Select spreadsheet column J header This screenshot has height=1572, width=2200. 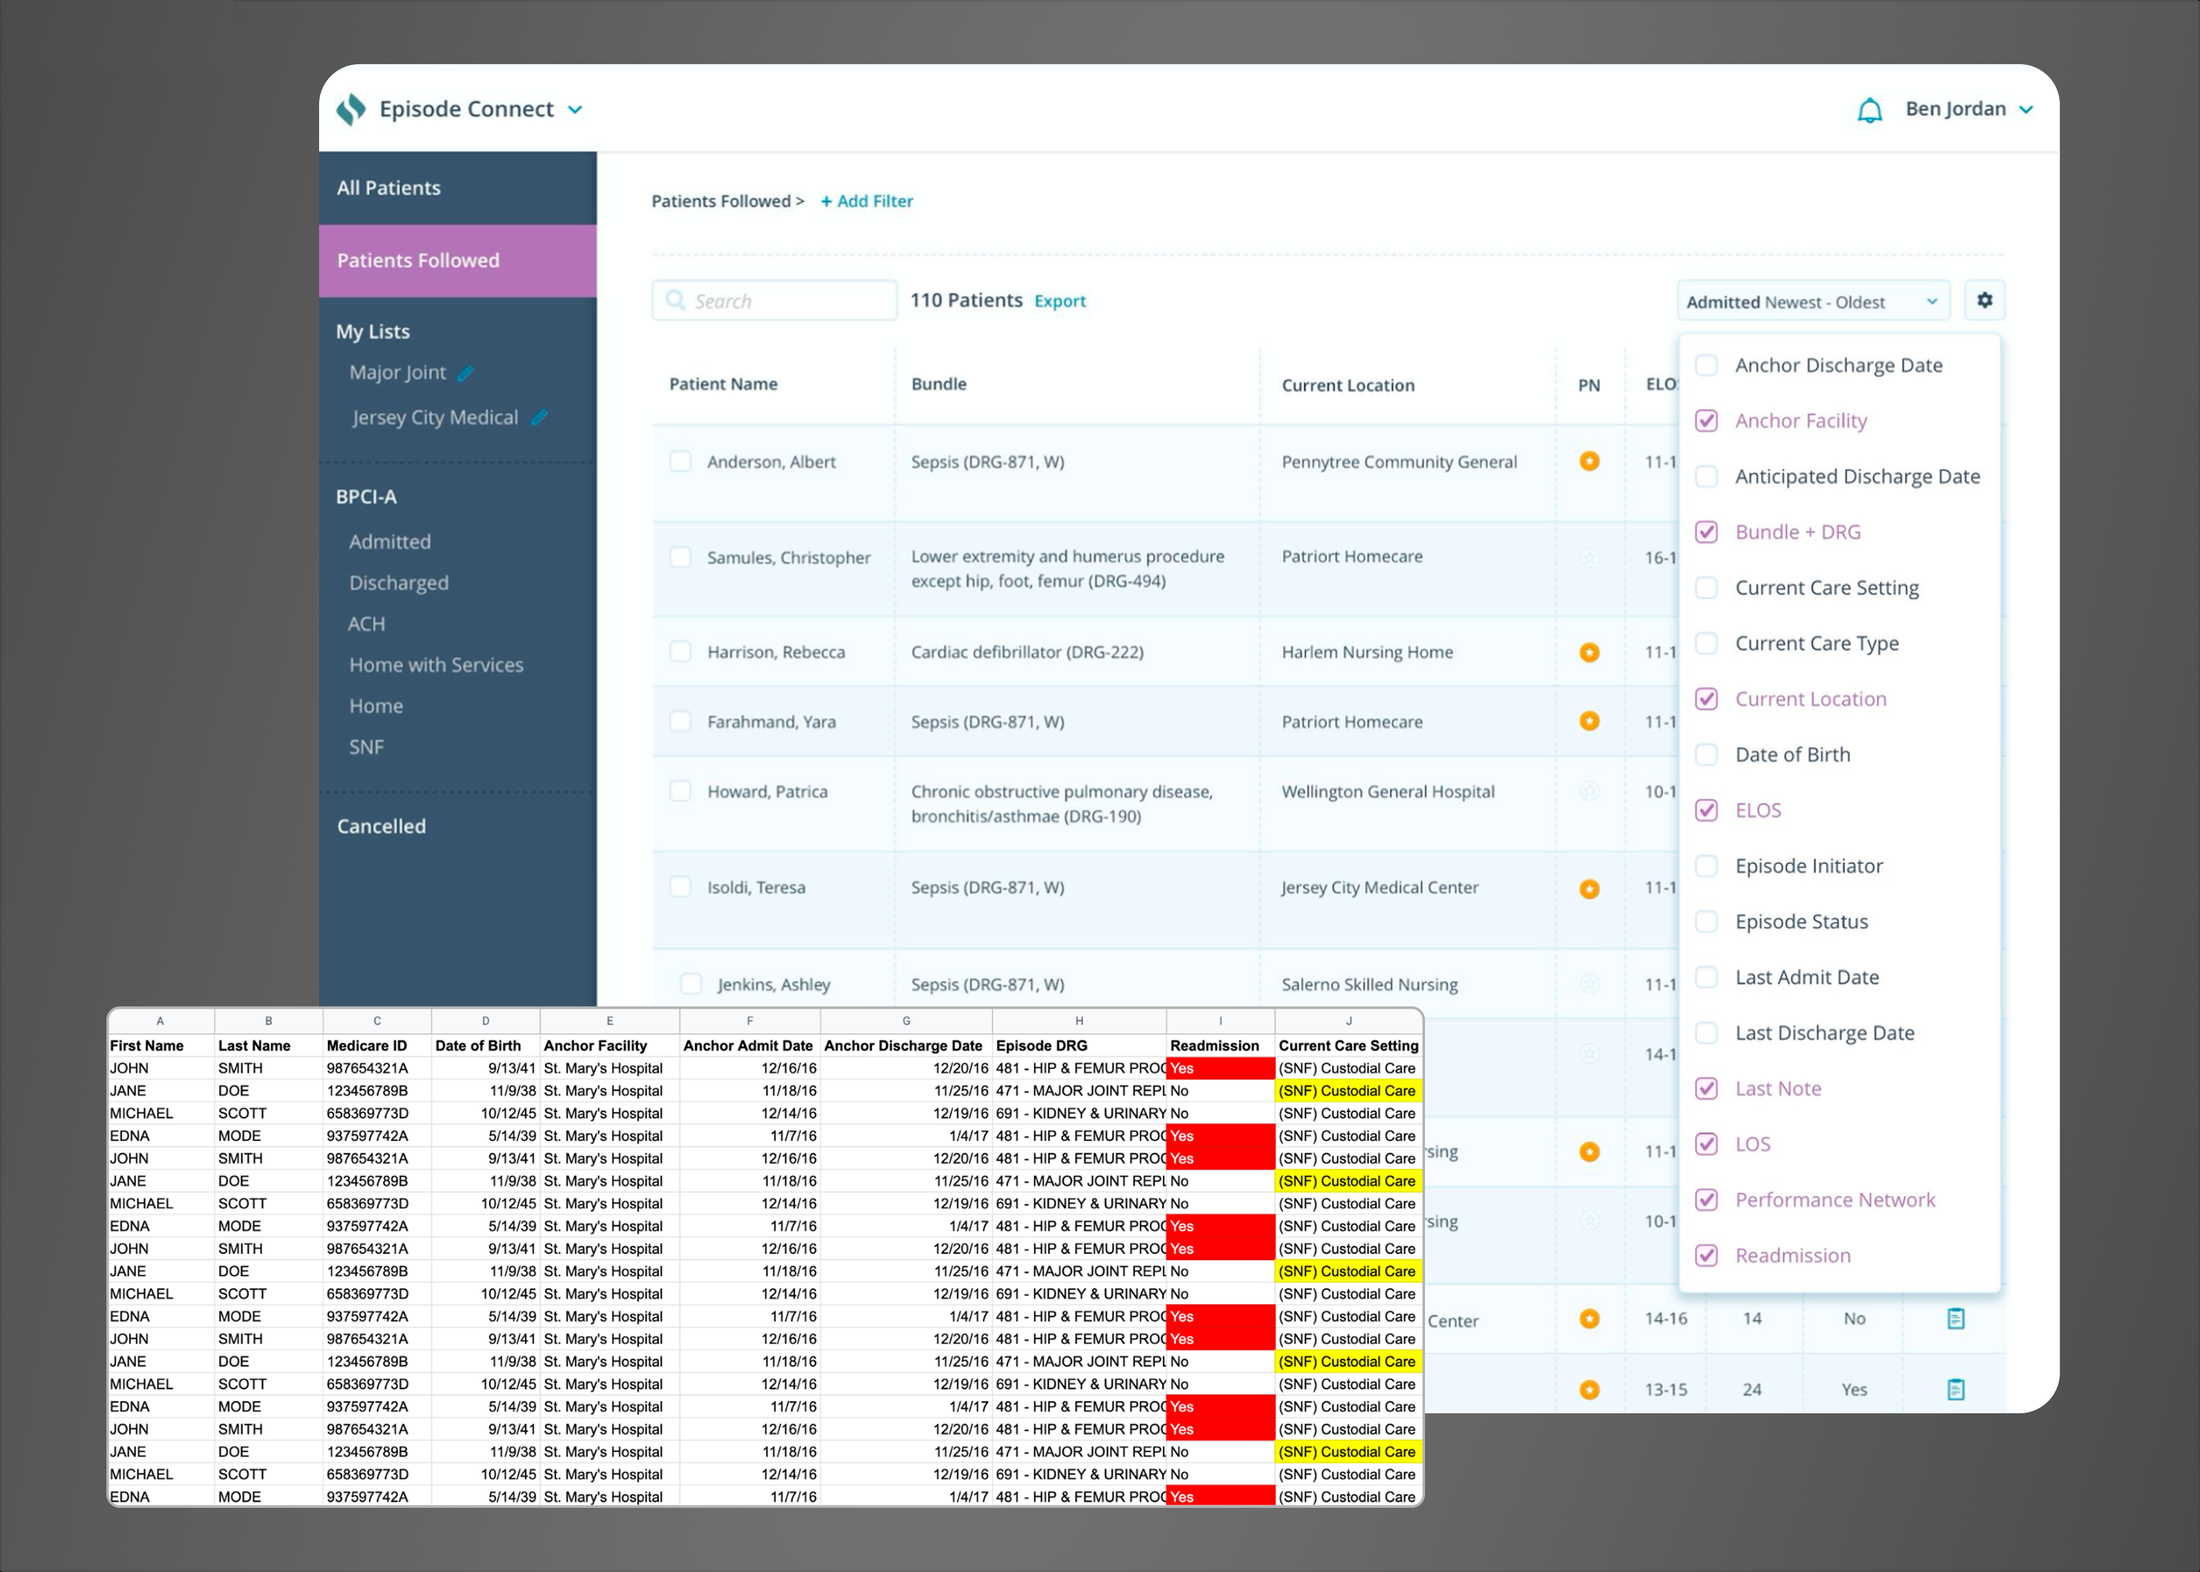1348,1021
